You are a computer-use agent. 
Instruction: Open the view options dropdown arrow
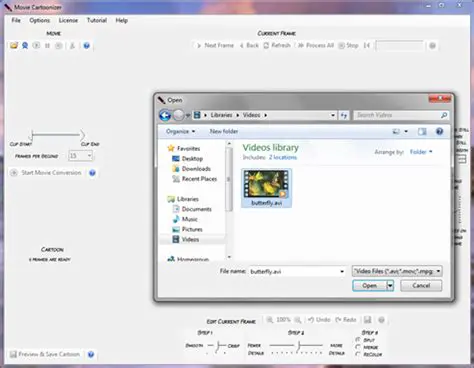point(406,131)
